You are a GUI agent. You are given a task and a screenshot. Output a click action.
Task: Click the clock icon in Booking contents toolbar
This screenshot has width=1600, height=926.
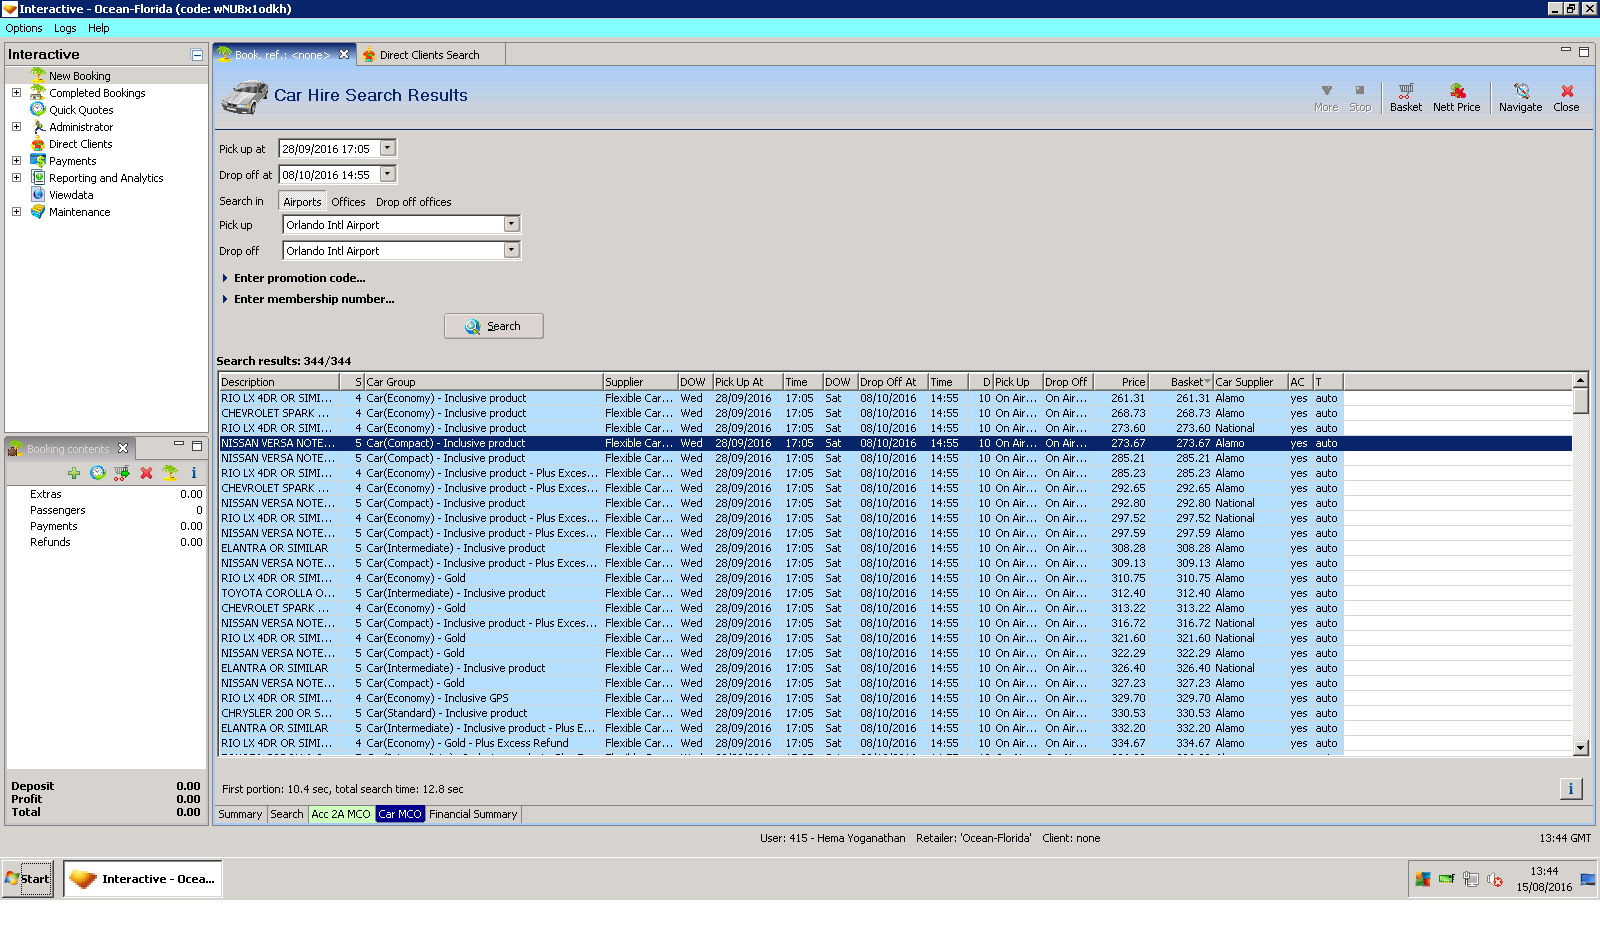click(x=98, y=473)
